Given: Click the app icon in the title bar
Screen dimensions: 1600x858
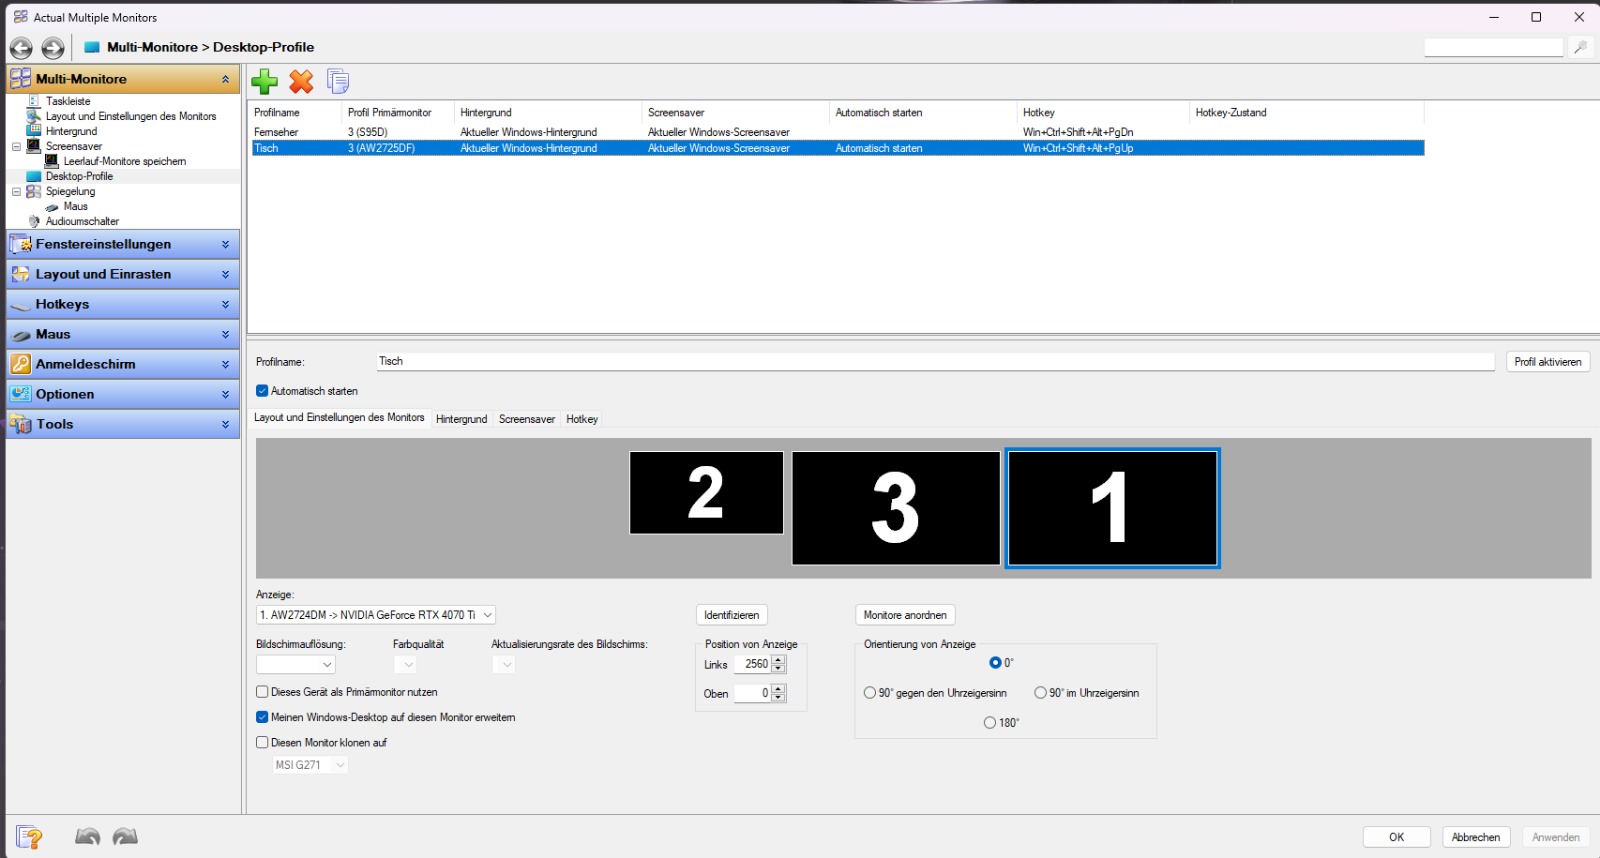Looking at the screenshot, I should click(20, 17).
